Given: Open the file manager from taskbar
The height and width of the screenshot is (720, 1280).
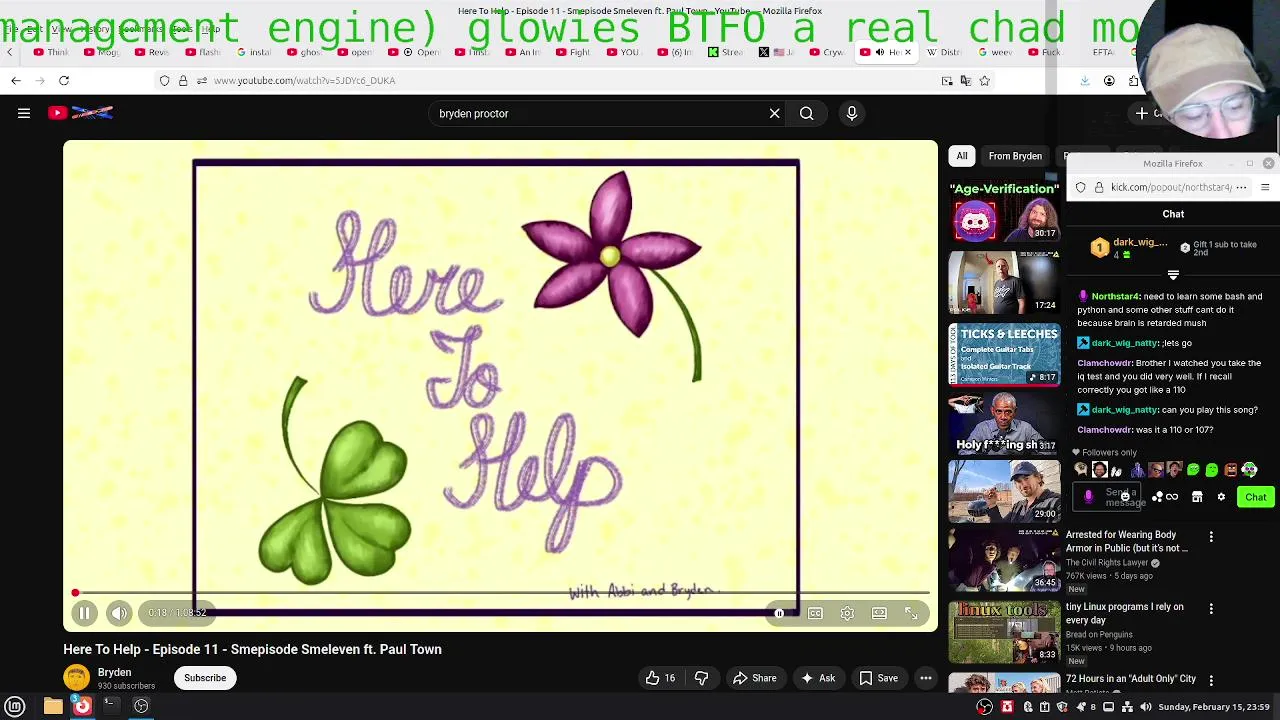Looking at the screenshot, I should pos(53,707).
